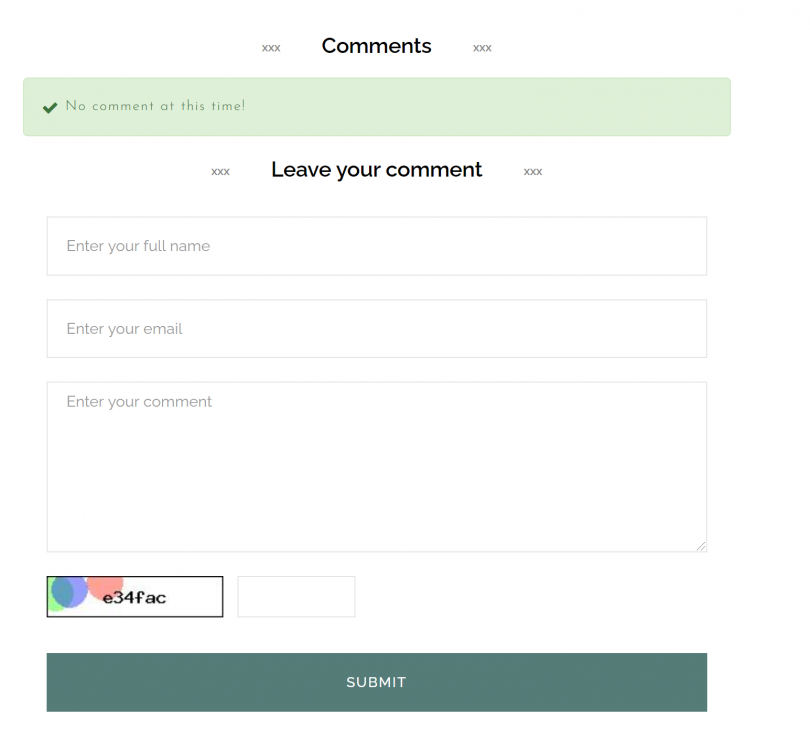Viewport: 810px width, 750px height.
Task: Click the Enter your full name placeholder text
Action: point(137,246)
